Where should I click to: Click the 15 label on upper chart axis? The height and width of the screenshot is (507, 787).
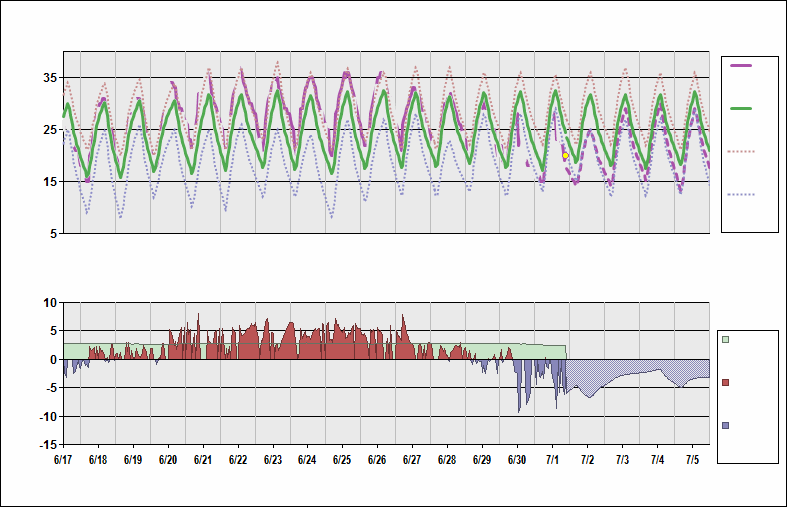tap(49, 182)
